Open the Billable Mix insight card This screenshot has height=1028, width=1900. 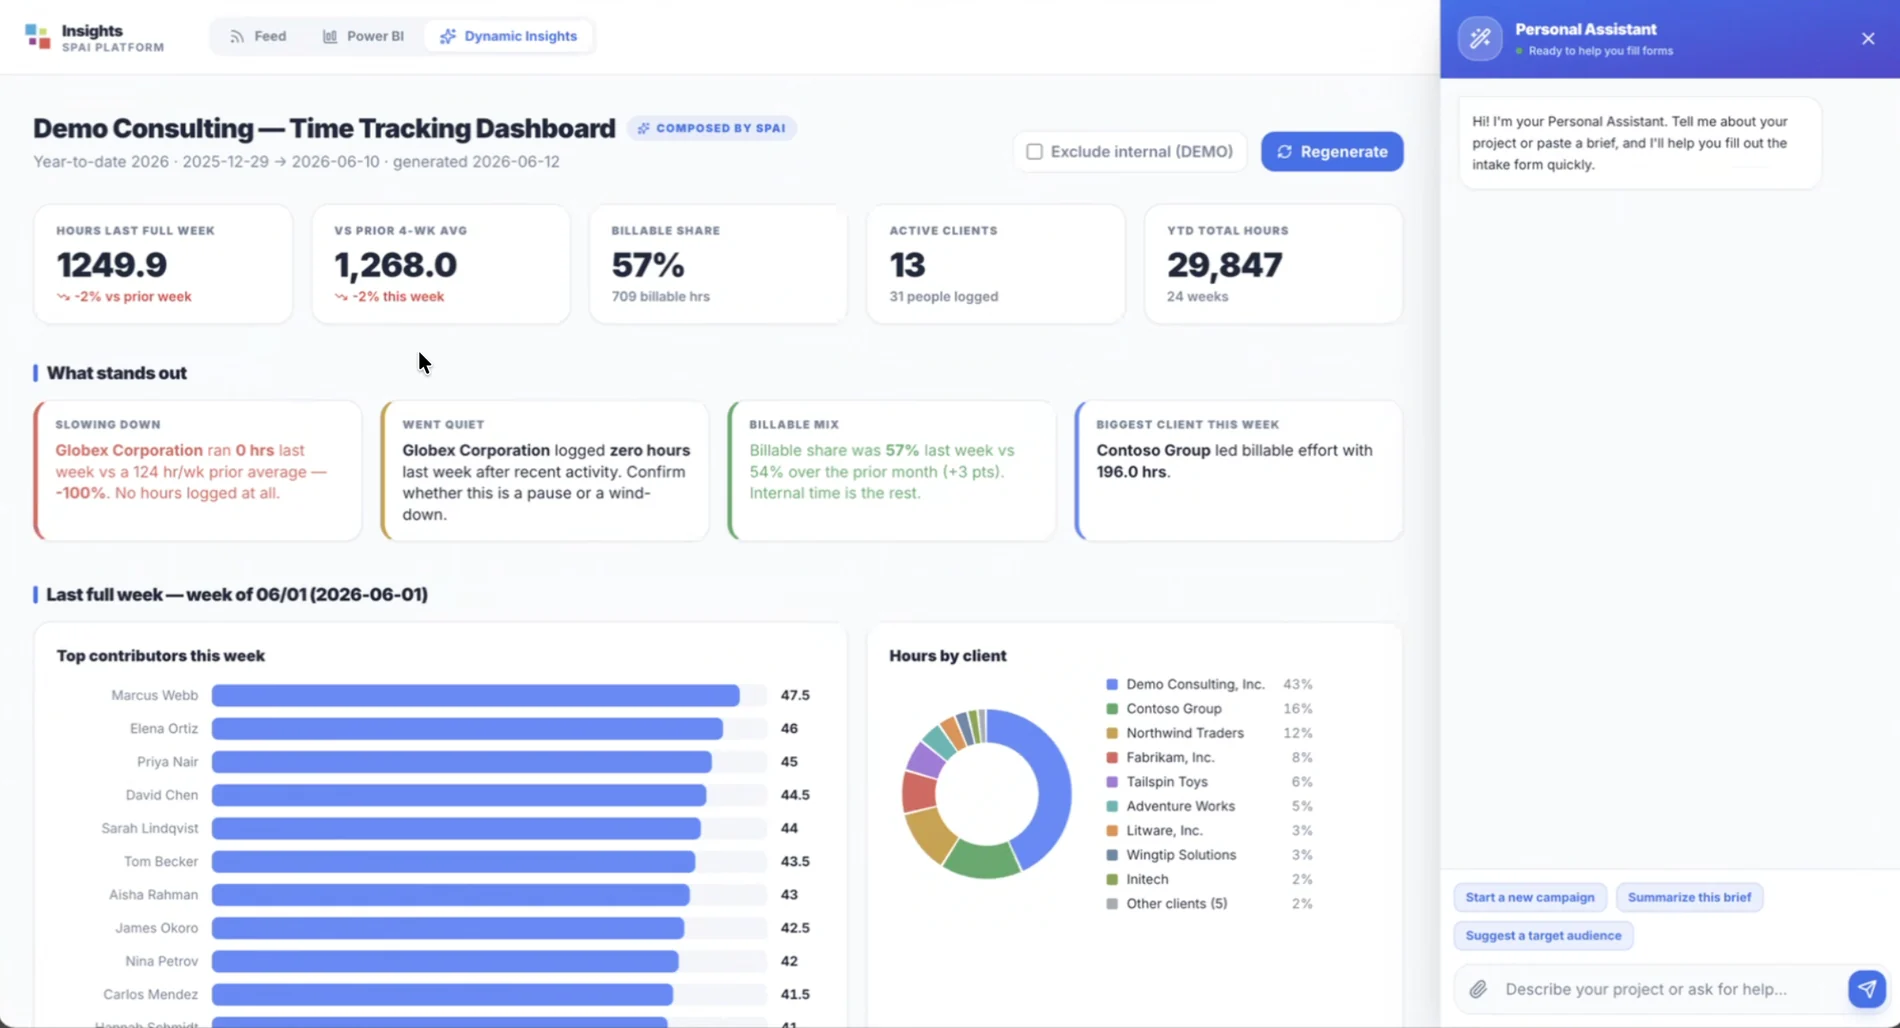(892, 471)
